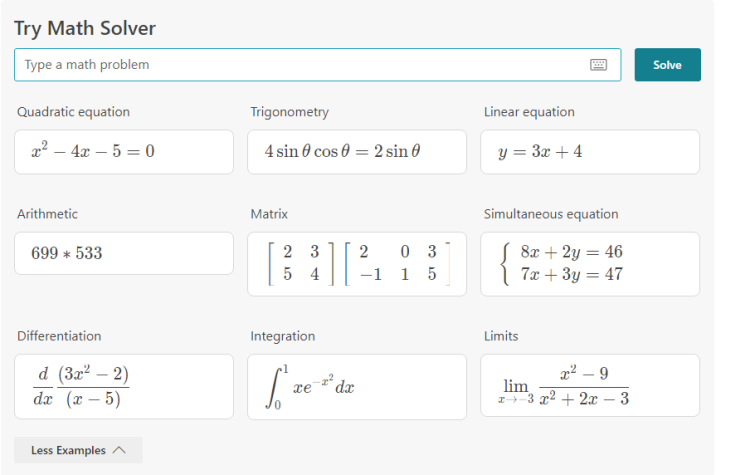The width and height of the screenshot is (750, 475).
Task: Click the Differentiation category label
Action: [59, 336]
